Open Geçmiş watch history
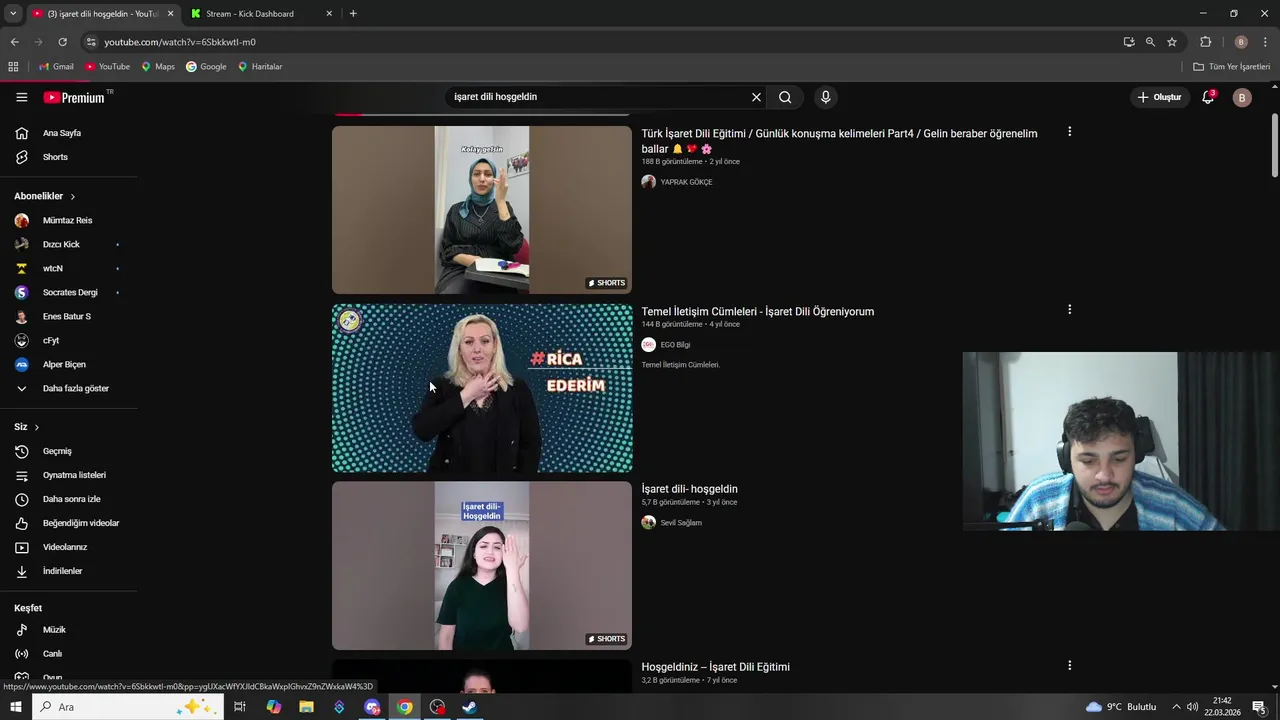Viewport: 1280px width, 720px height. click(57, 451)
